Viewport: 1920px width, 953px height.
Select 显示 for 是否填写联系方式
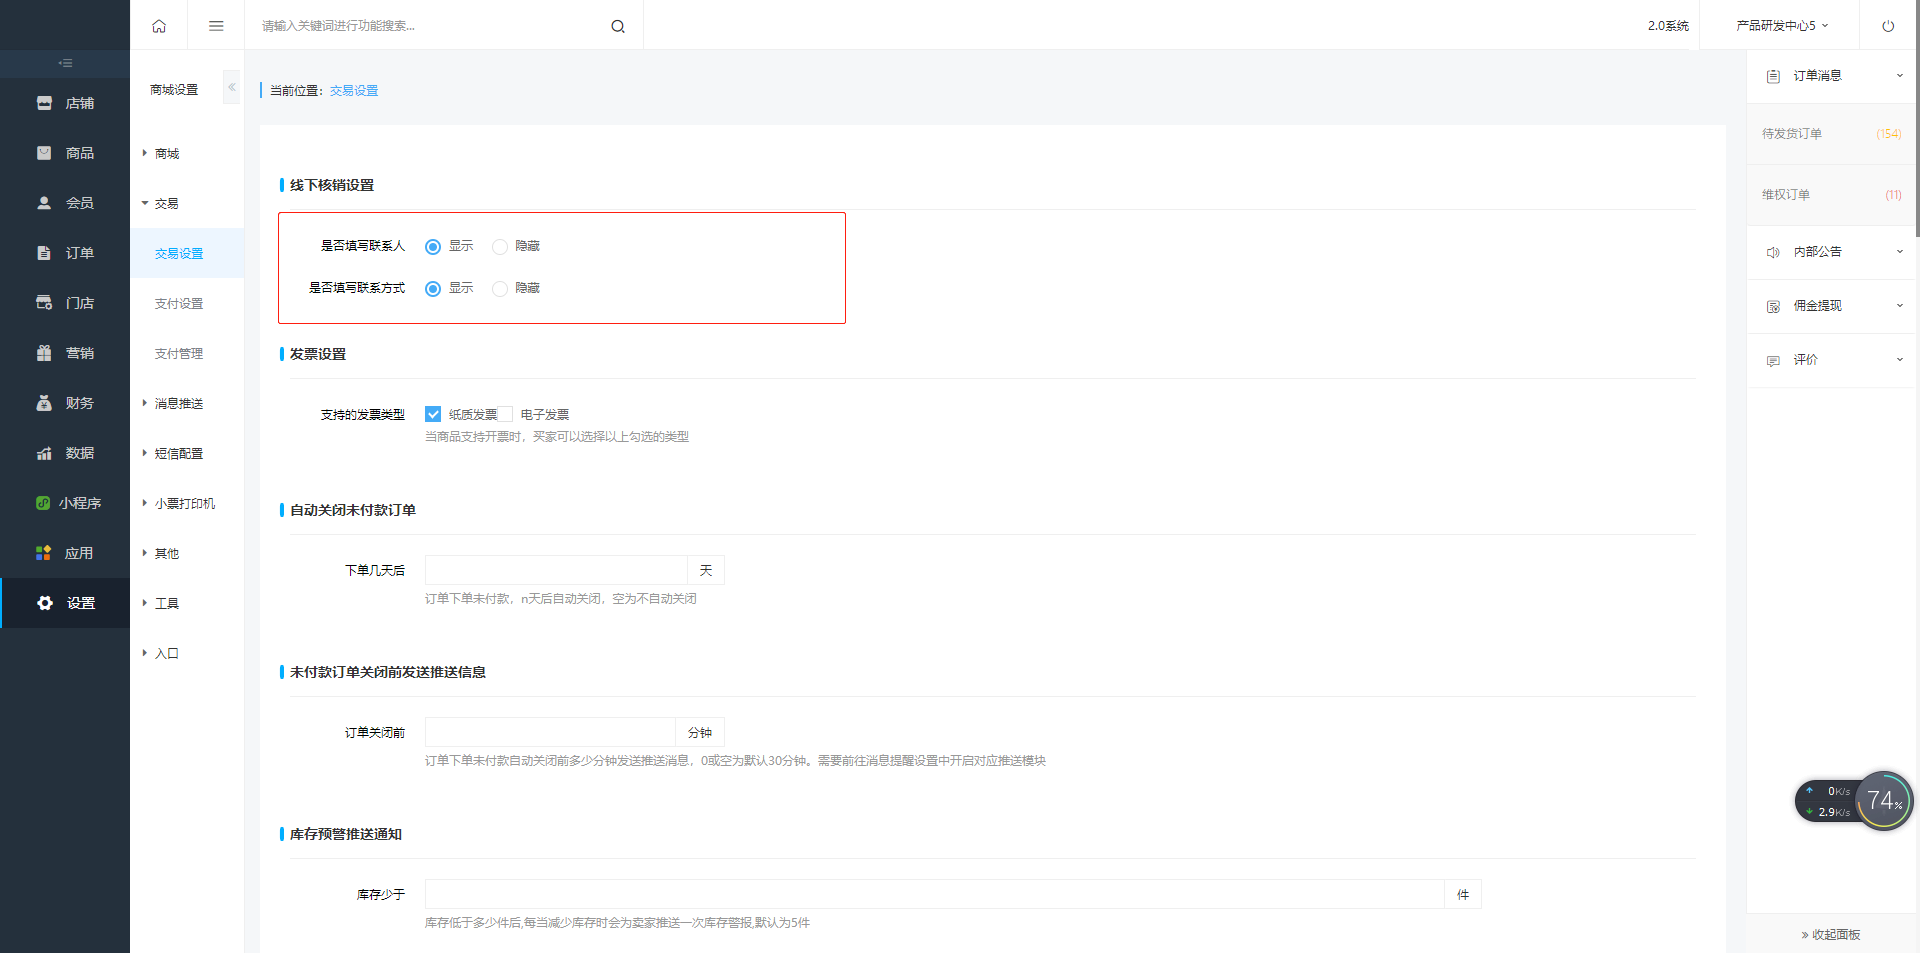tap(433, 288)
